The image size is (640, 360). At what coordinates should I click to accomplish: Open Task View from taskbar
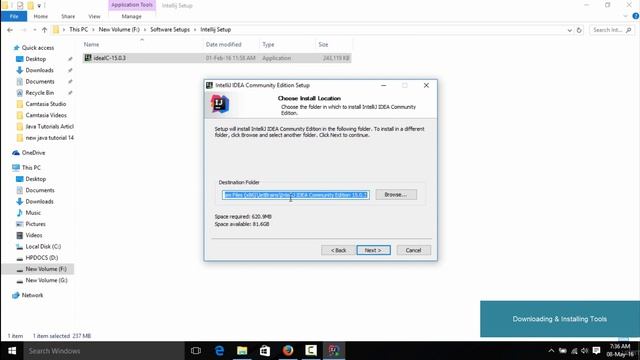click(x=196, y=351)
